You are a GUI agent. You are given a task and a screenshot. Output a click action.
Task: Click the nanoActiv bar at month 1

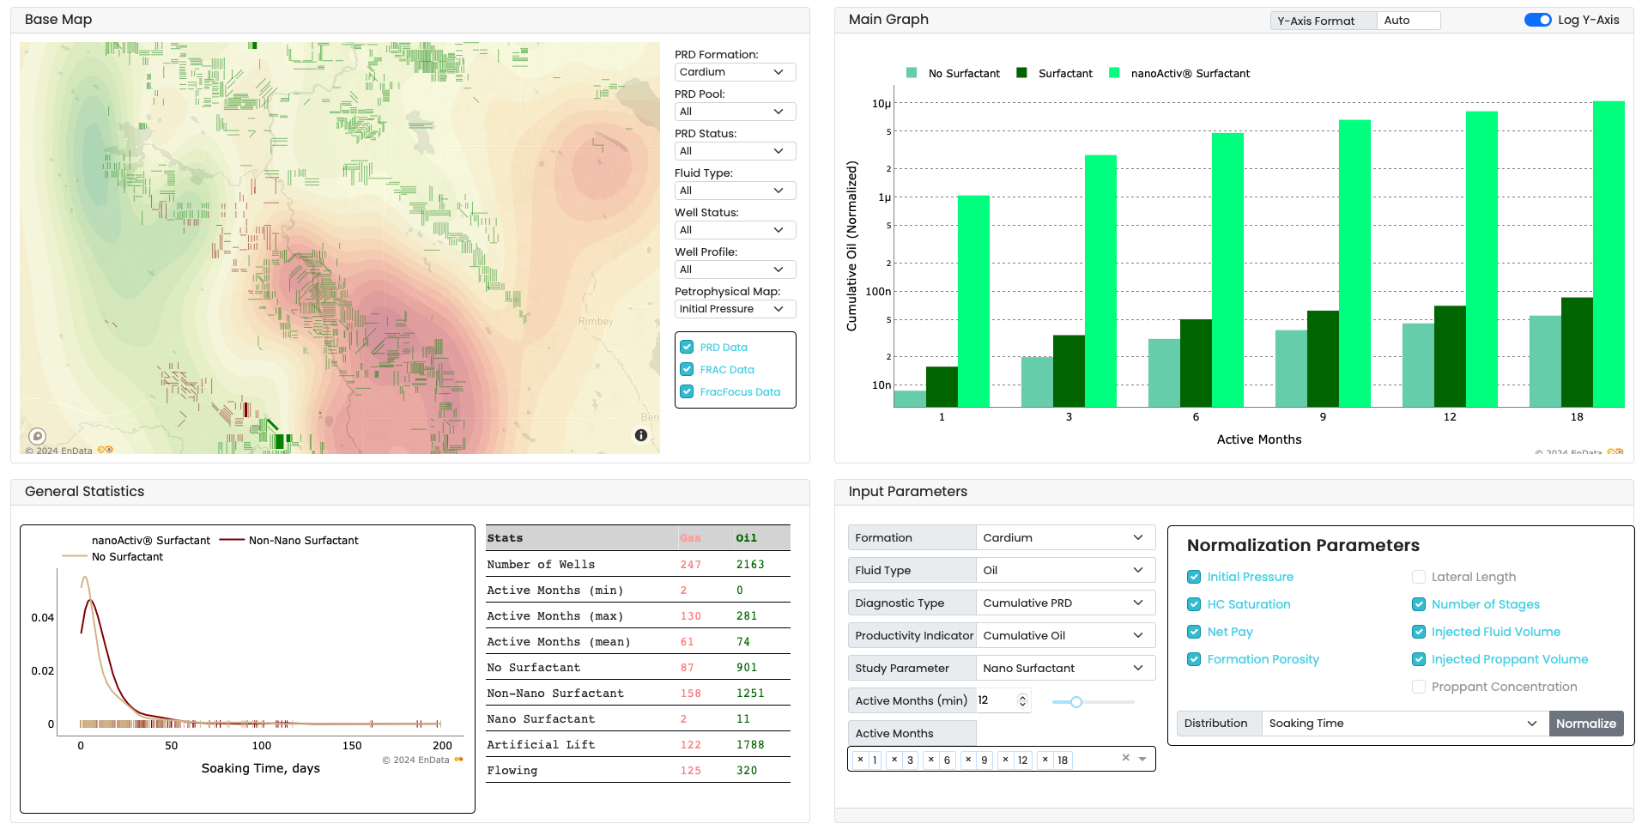pos(973,301)
